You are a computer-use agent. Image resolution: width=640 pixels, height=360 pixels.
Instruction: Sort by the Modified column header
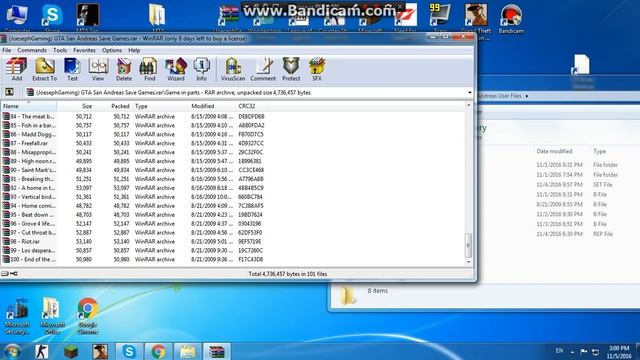pyautogui.click(x=203, y=106)
